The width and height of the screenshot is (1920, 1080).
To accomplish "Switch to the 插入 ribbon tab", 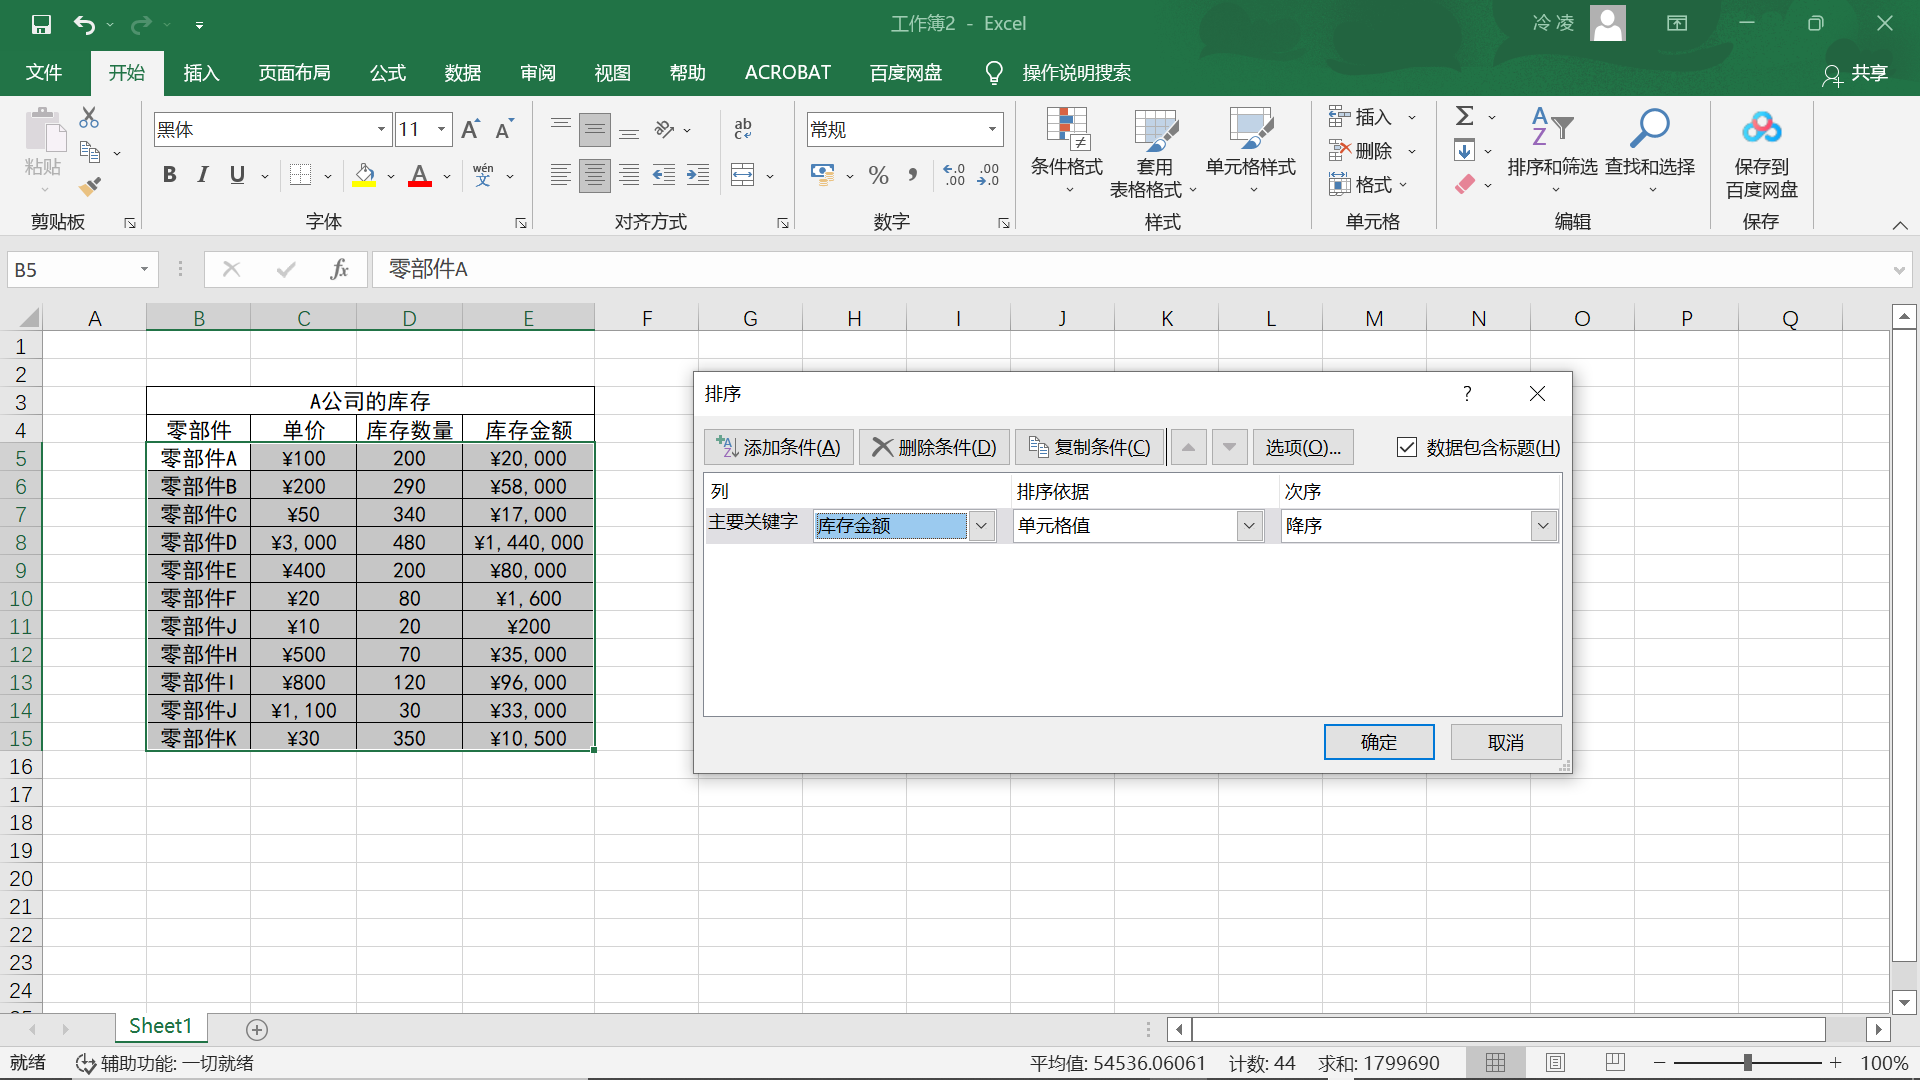I will [201, 73].
